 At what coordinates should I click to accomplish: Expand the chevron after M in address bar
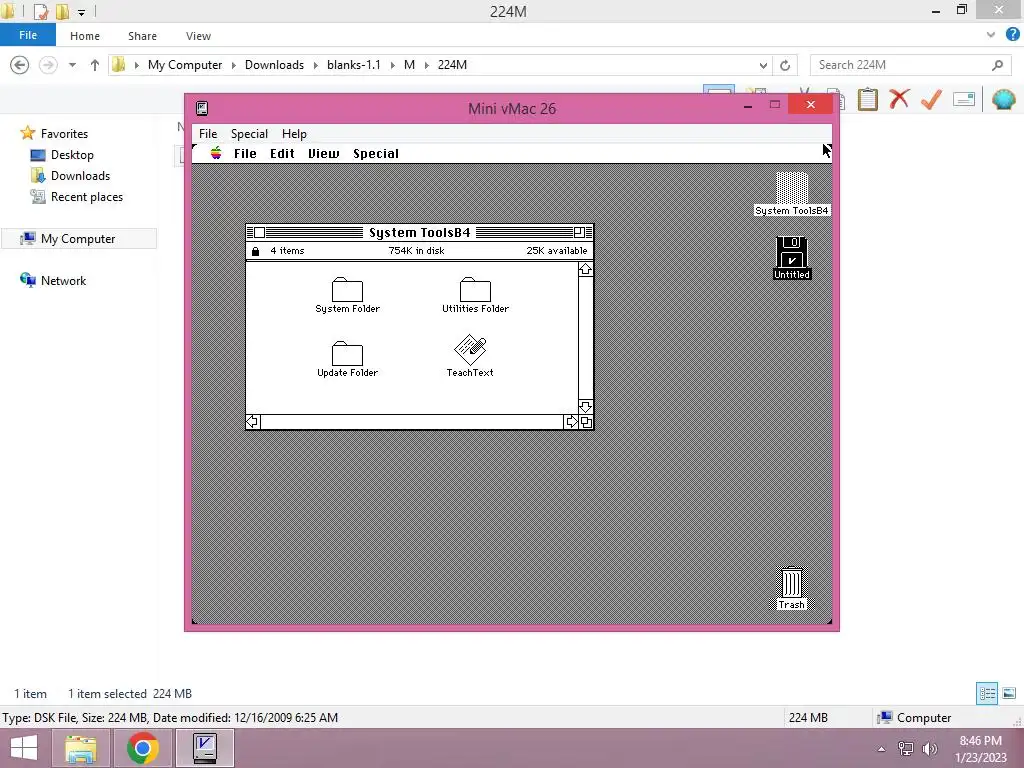pyautogui.click(x=426, y=65)
